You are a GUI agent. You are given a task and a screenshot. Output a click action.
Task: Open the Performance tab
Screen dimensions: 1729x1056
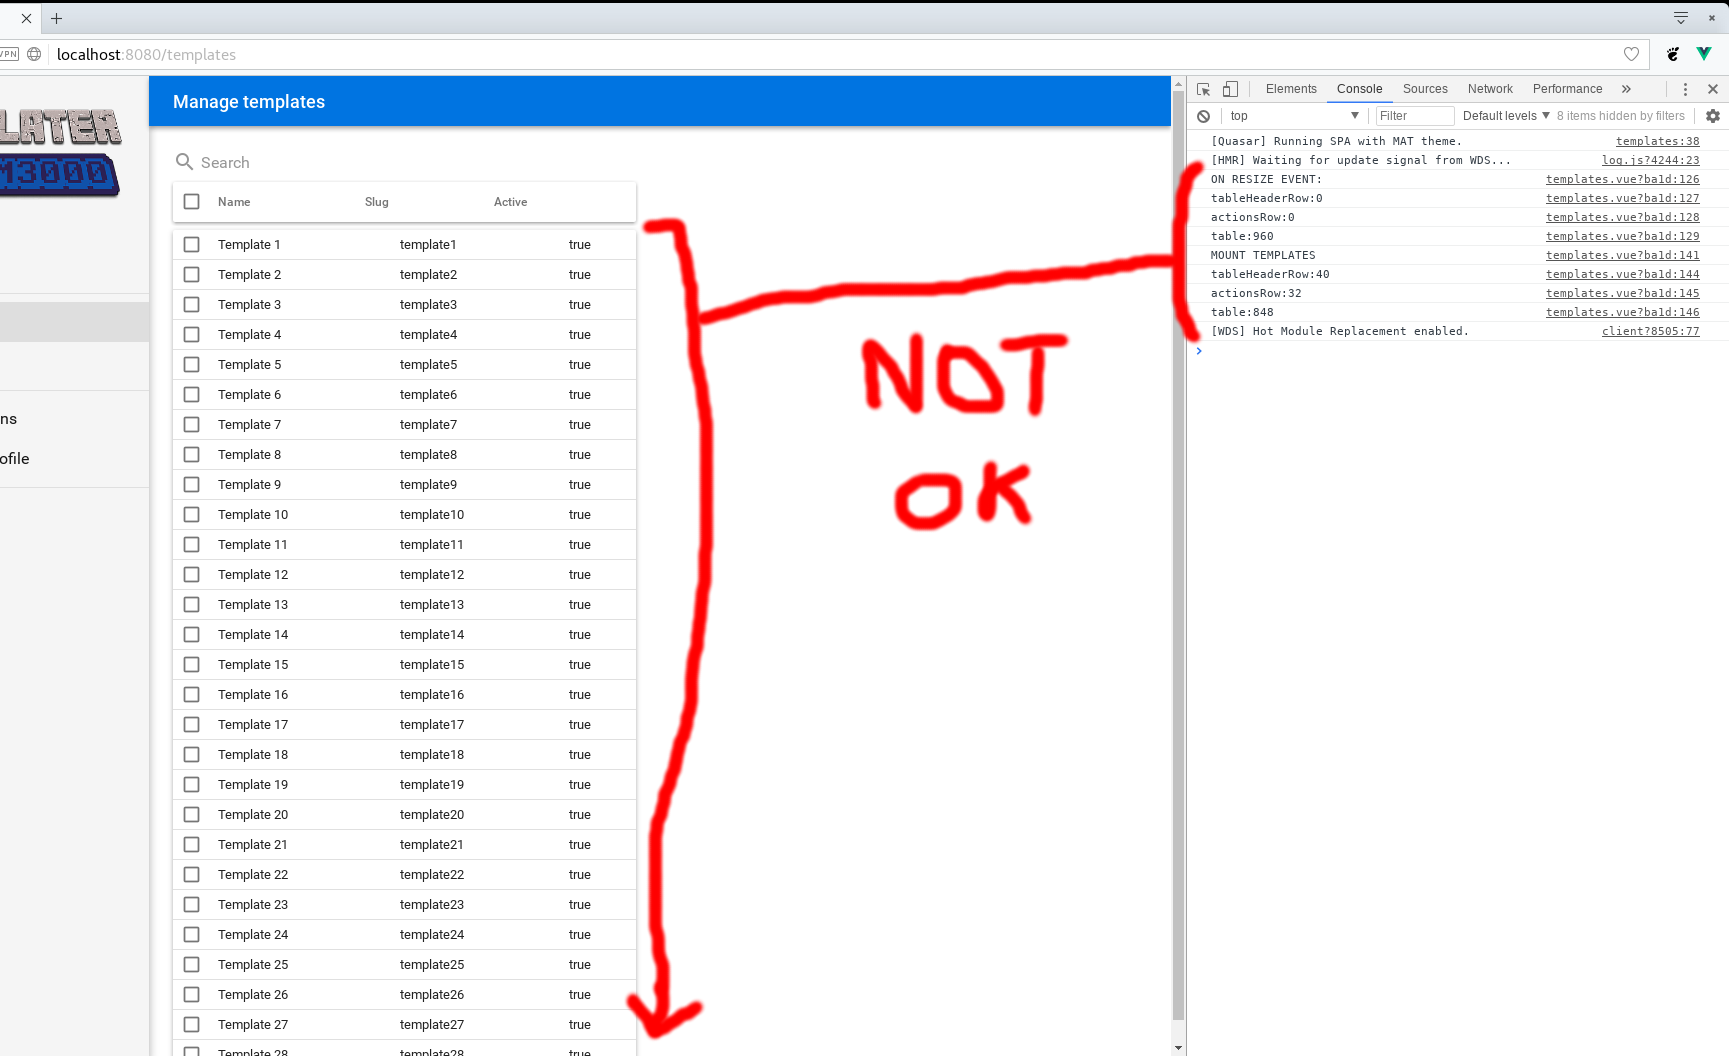pyautogui.click(x=1567, y=89)
